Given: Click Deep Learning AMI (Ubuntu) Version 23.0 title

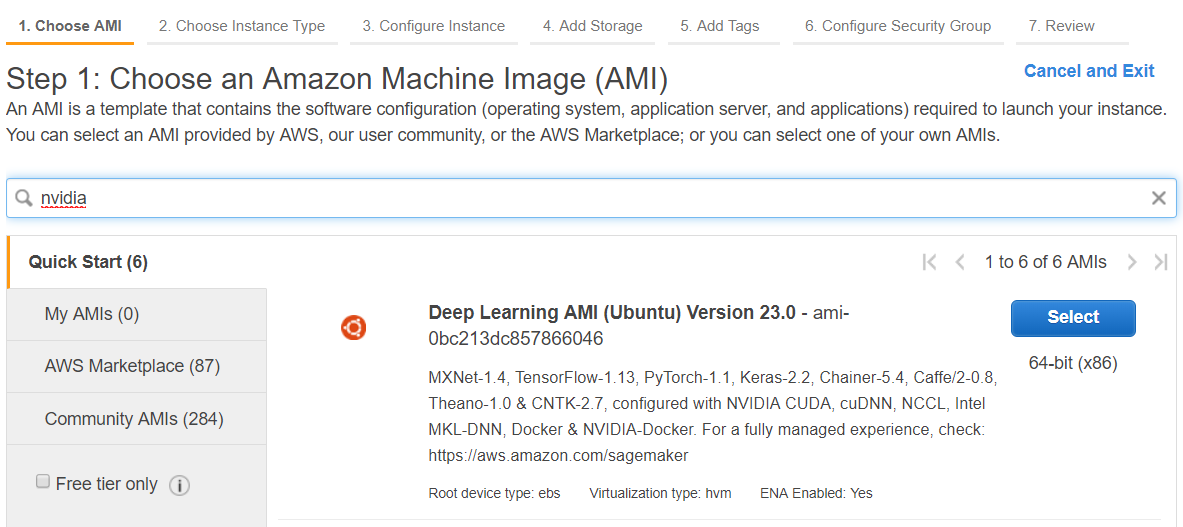Looking at the screenshot, I should 612,314.
